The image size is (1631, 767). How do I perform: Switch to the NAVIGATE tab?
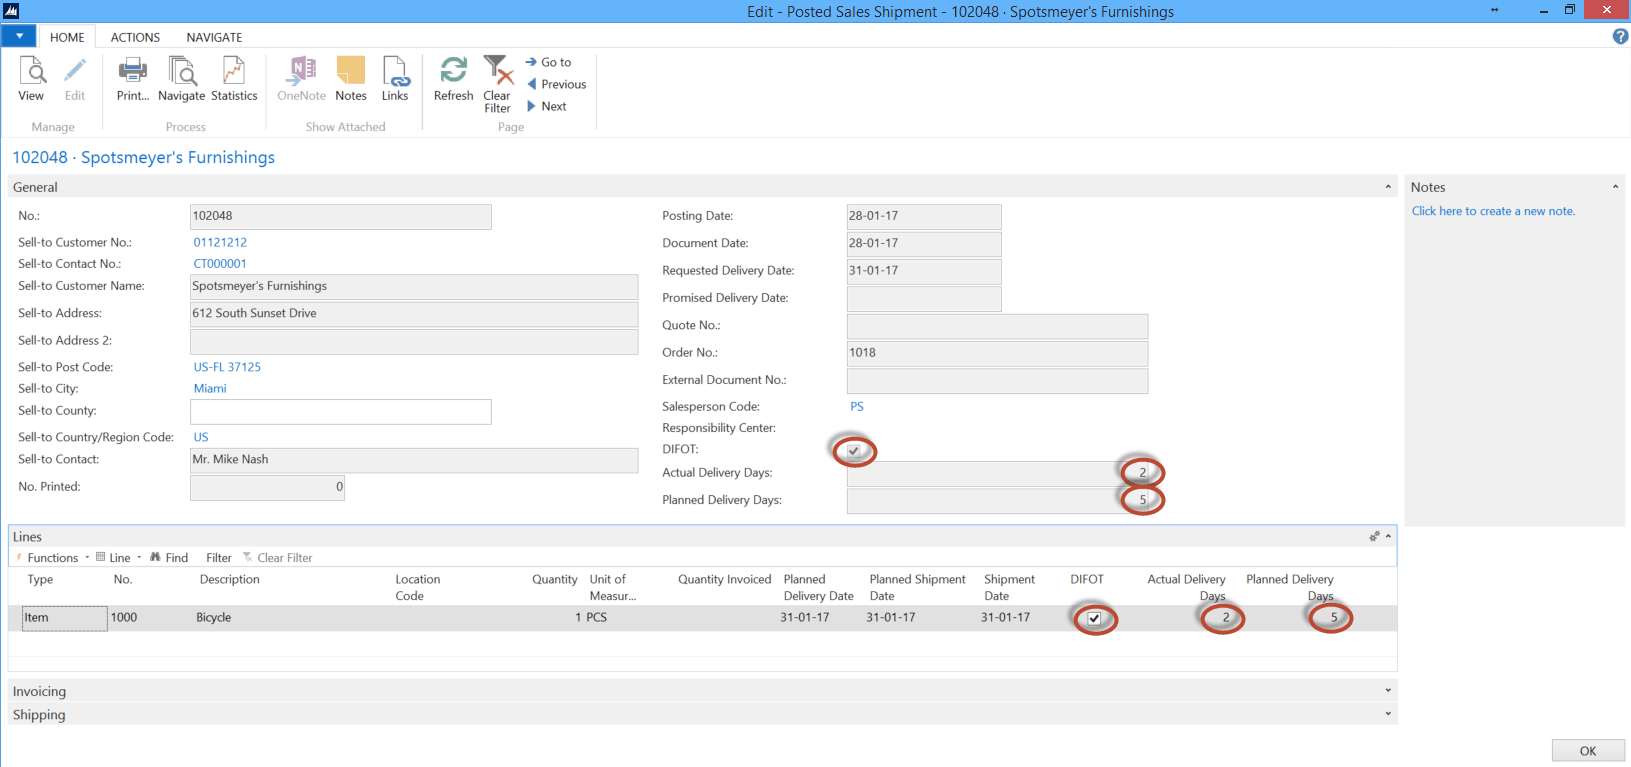(x=214, y=37)
